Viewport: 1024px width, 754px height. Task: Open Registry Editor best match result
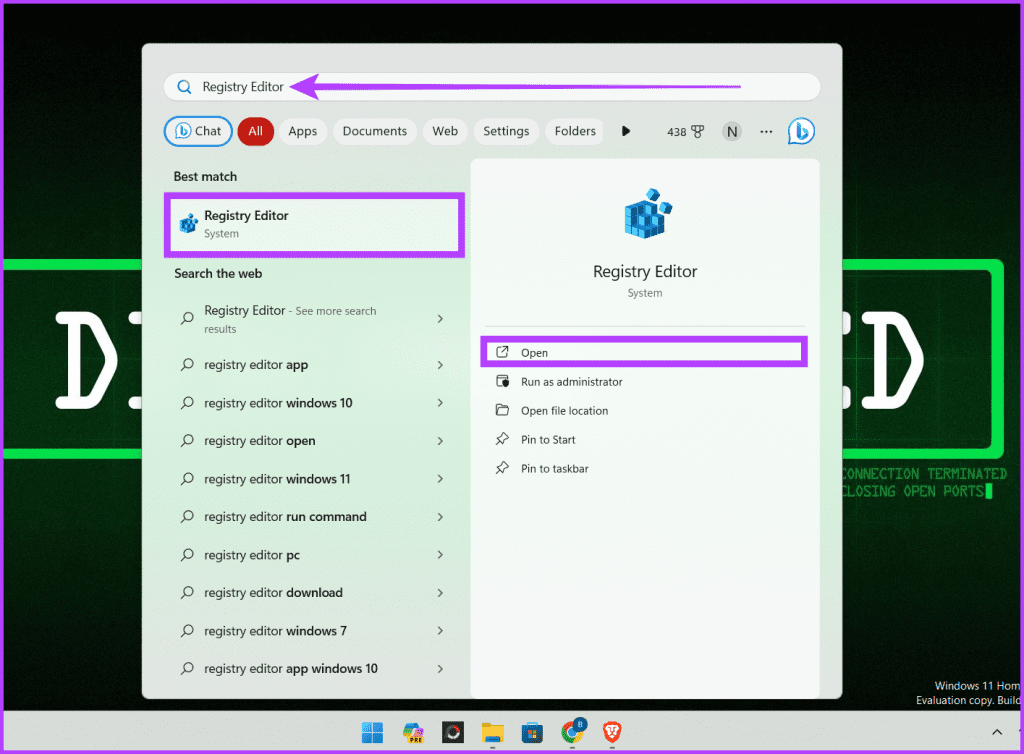[x=315, y=225]
